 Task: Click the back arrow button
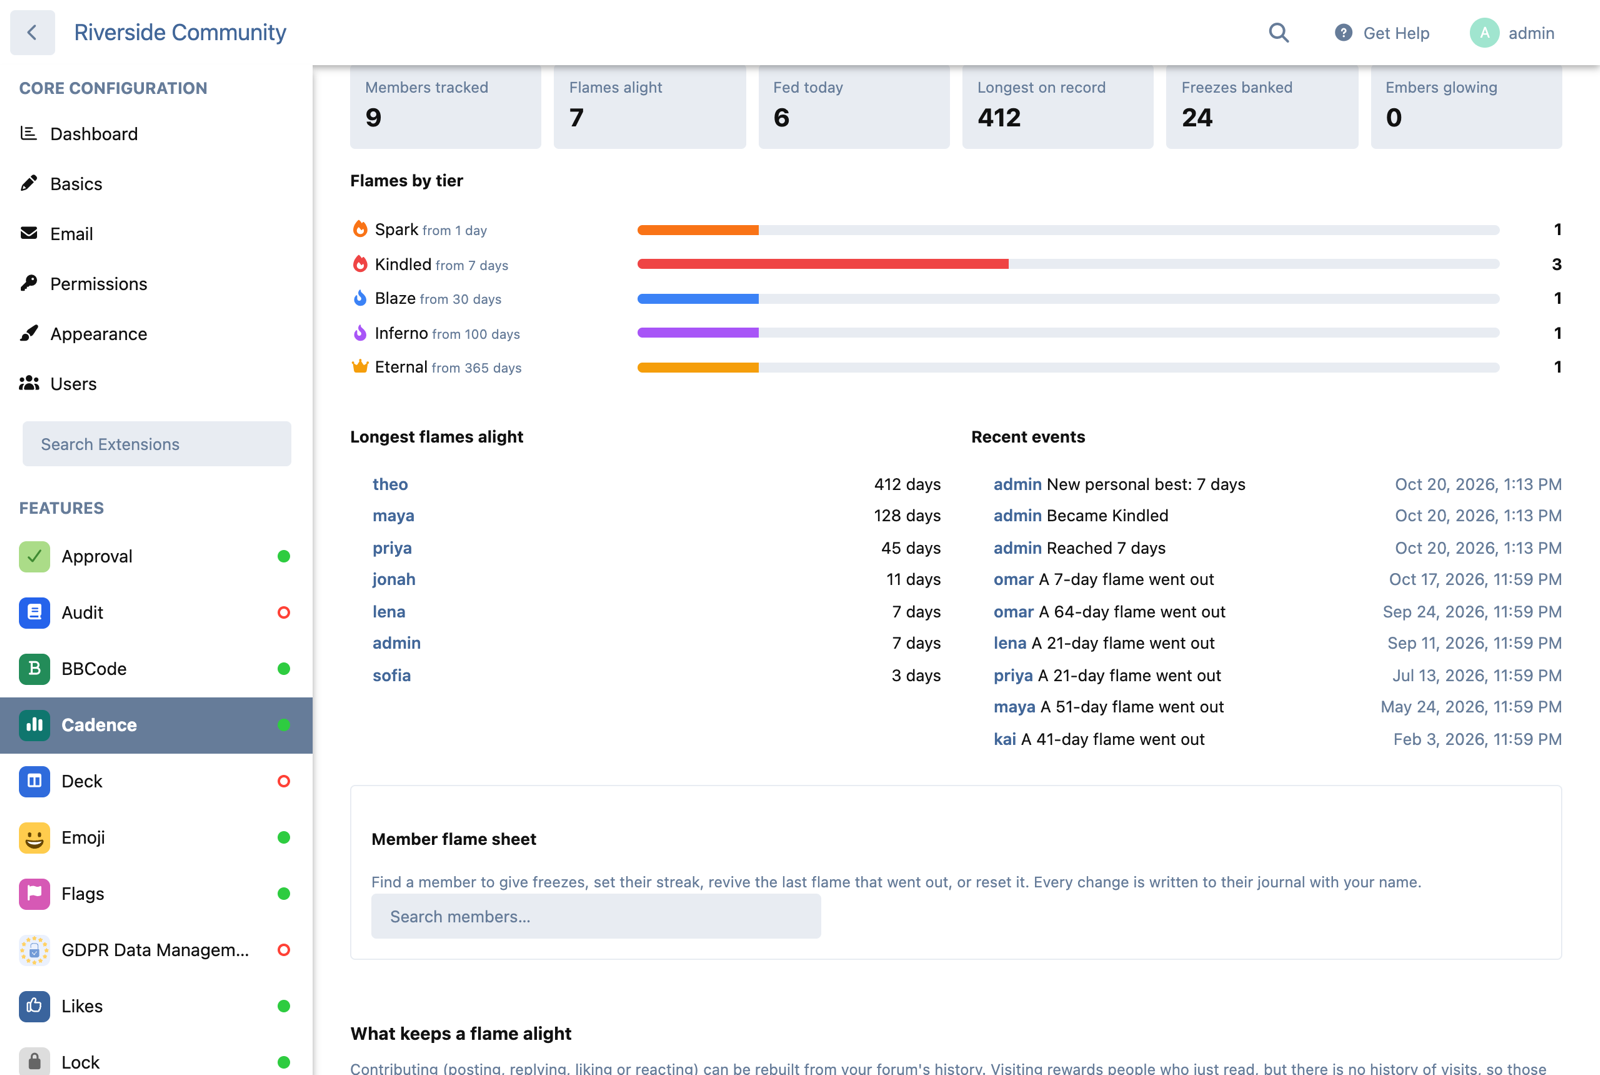(x=32, y=33)
